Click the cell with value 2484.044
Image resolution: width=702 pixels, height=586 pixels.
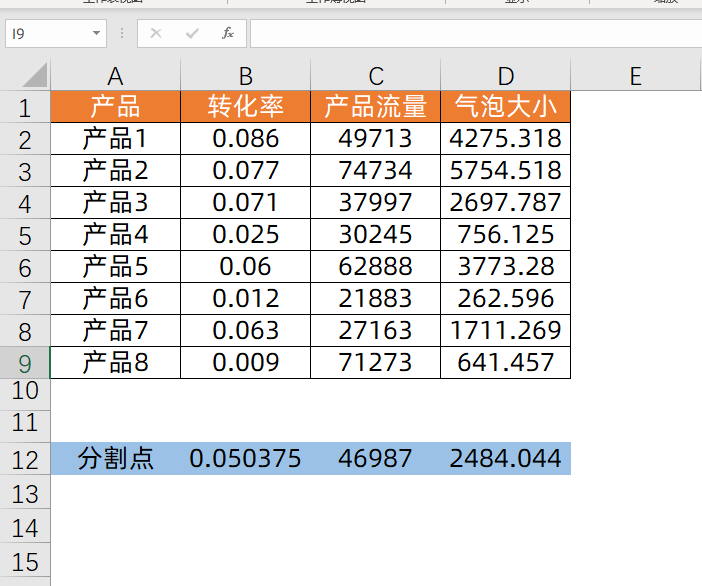click(505, 459)
